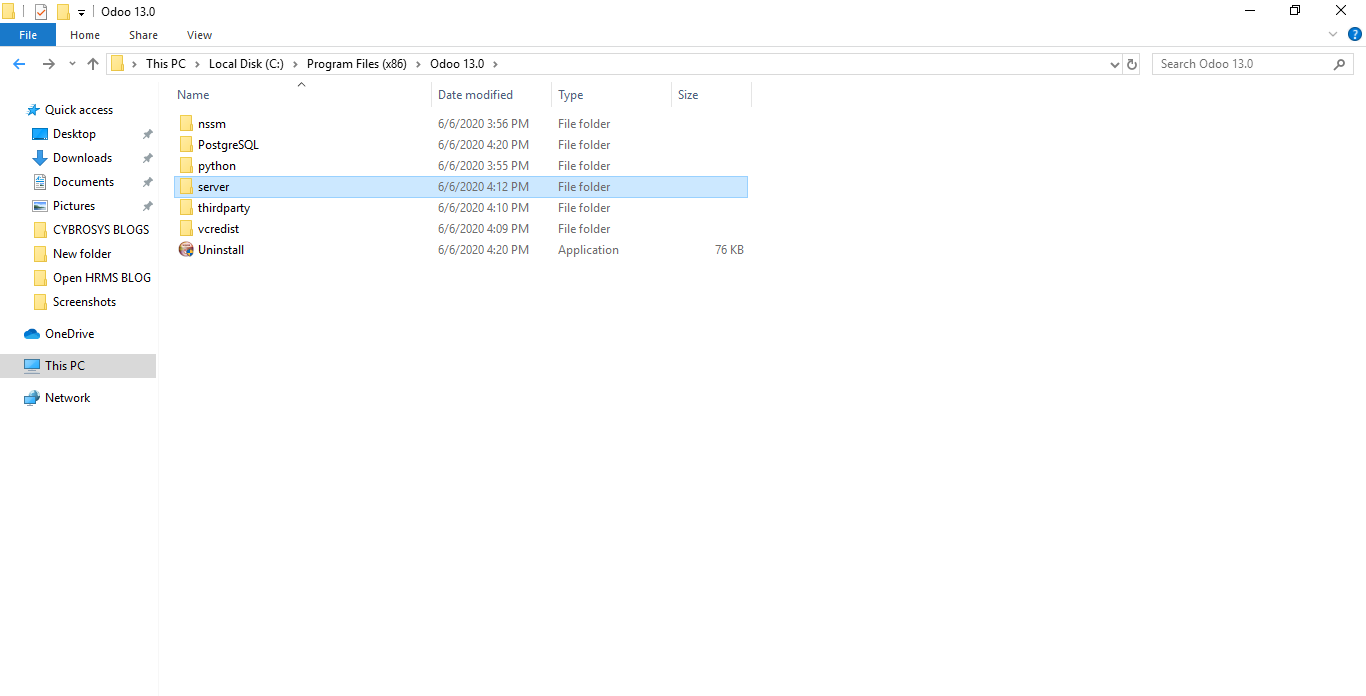
Task: Open the Help question mark icon
Action: [1355, 34]
